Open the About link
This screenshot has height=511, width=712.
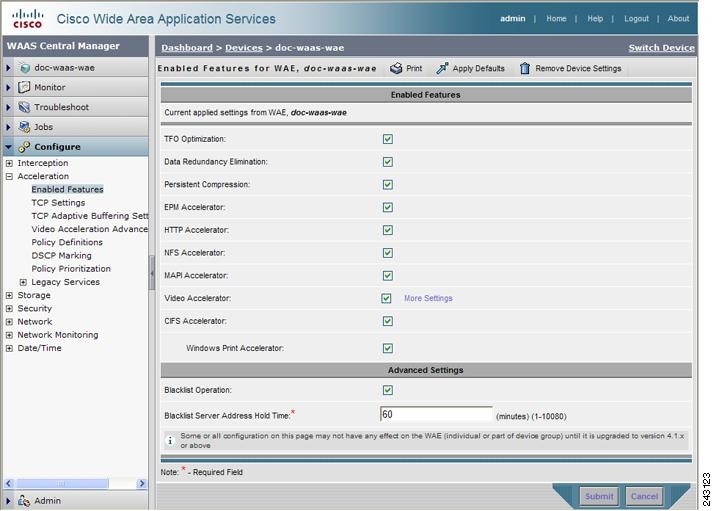(678, 19)
